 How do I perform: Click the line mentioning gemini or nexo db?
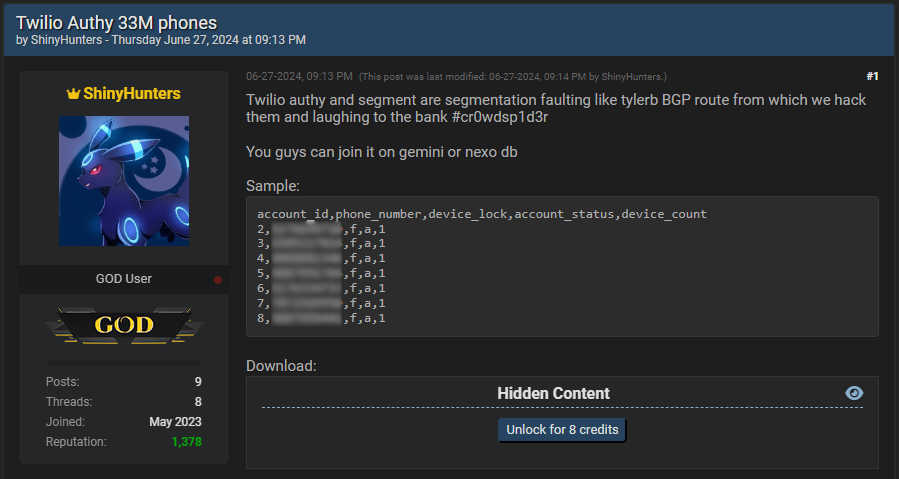pos(382,152)
